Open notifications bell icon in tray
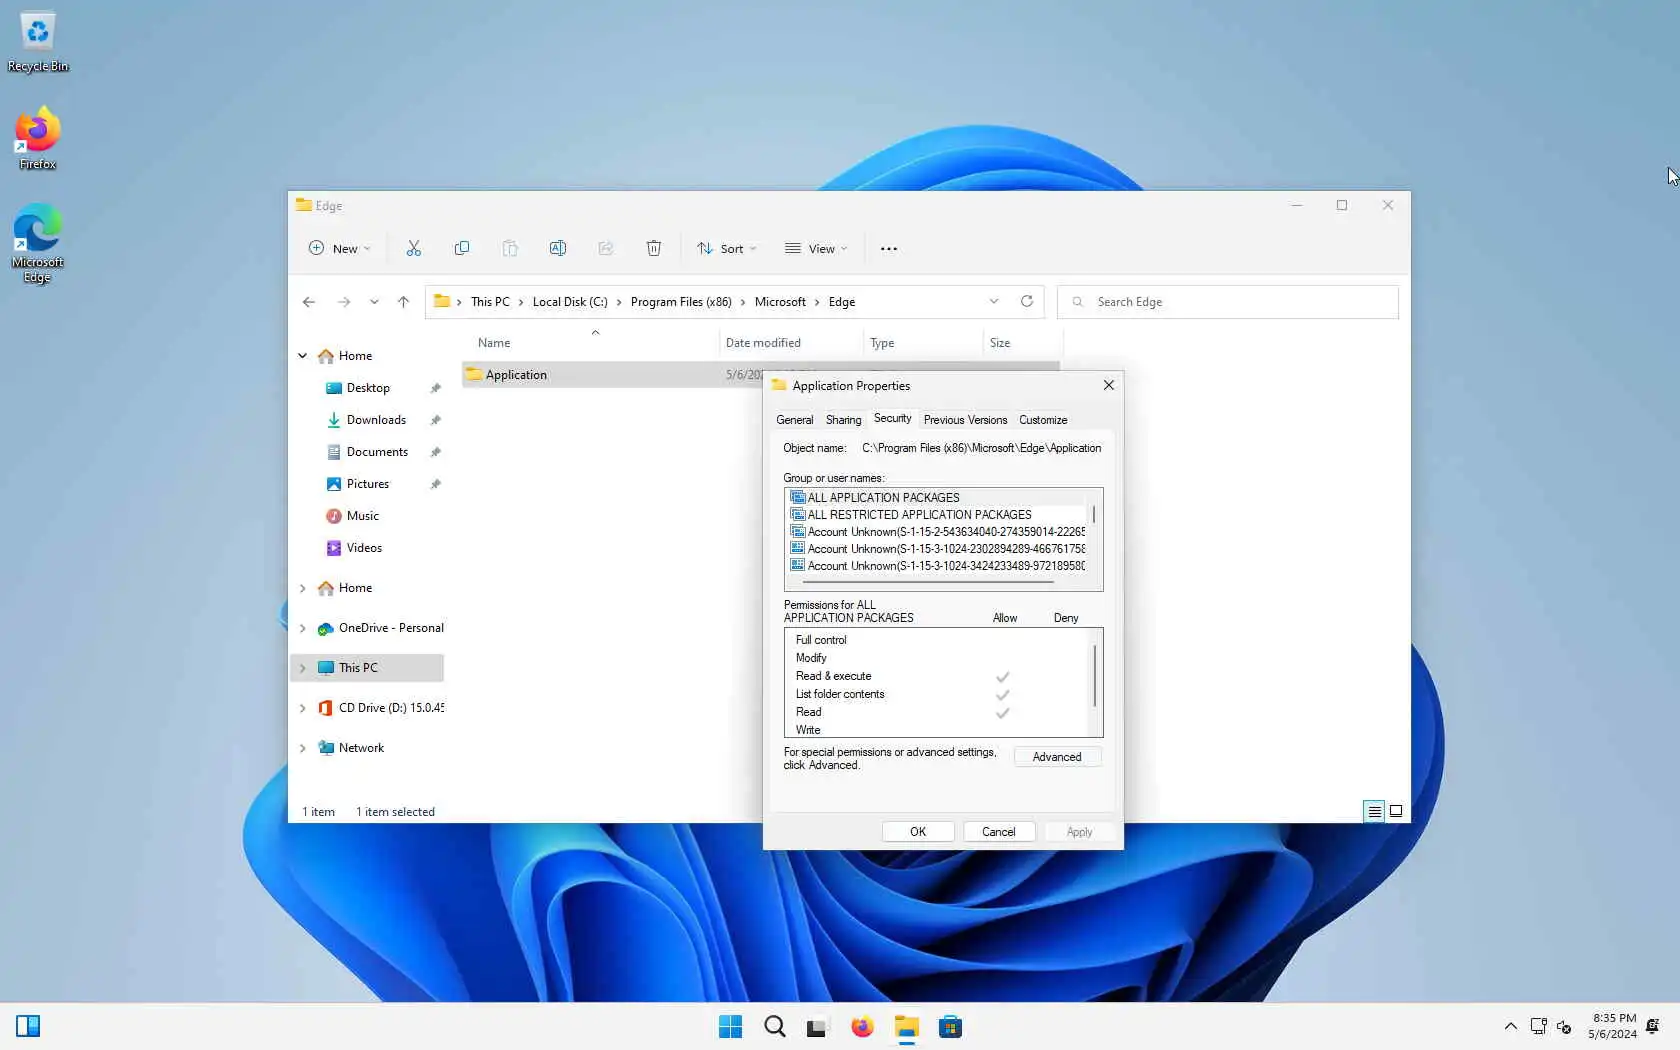 point(1653,1027)
